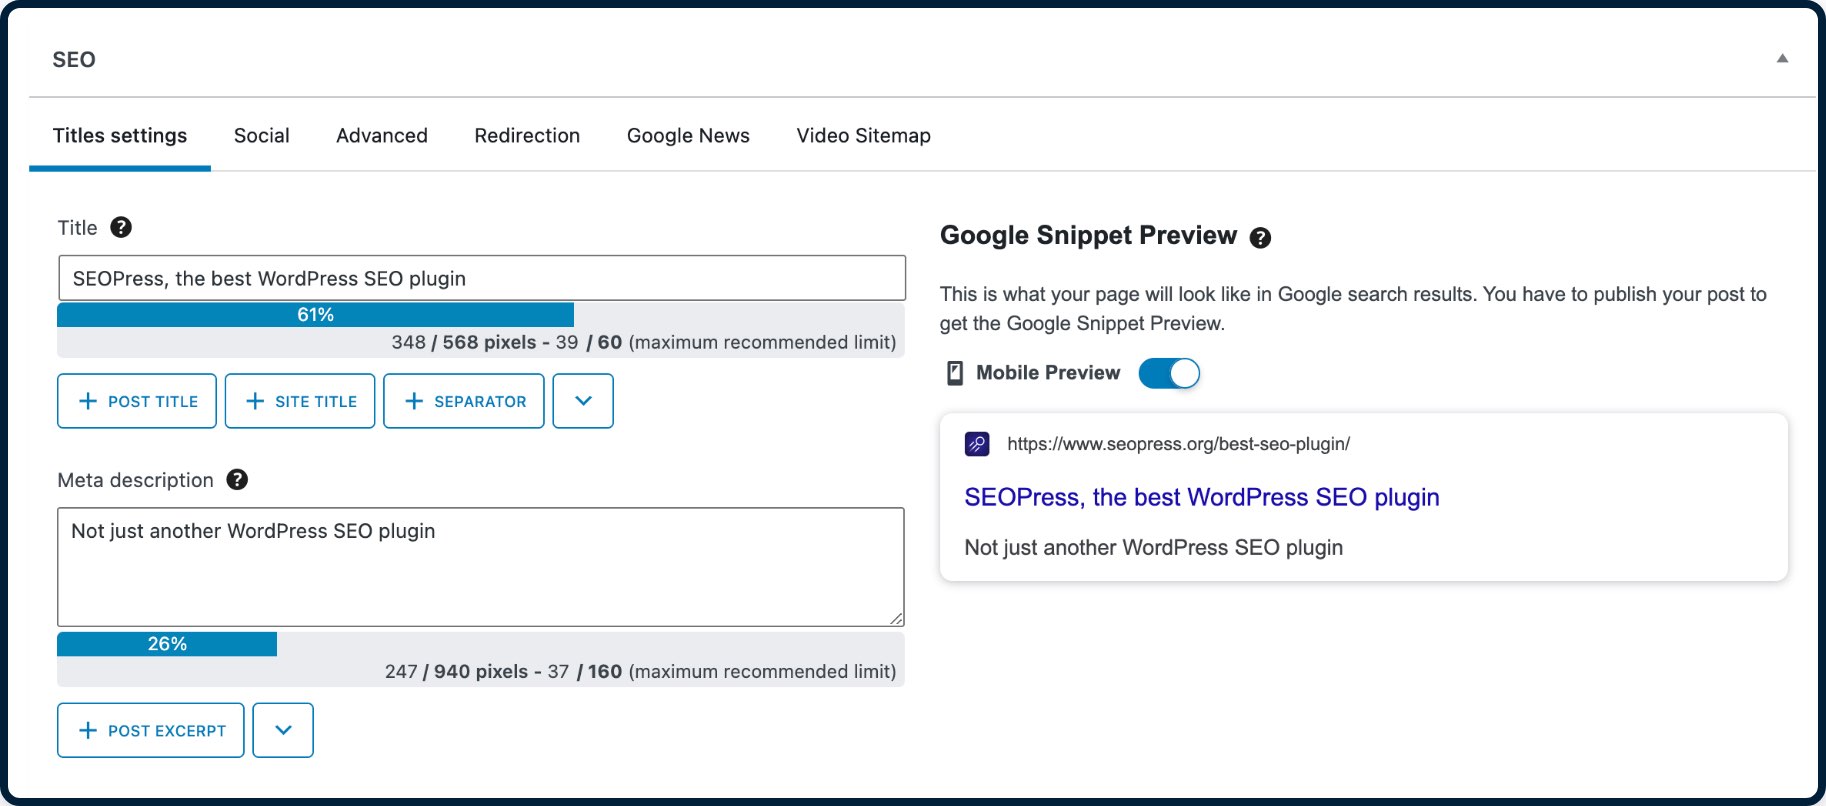This screenshot has width=1826, height=806.
Task: Toggle the Mobile Preview switch
Action: point(1169,373)
